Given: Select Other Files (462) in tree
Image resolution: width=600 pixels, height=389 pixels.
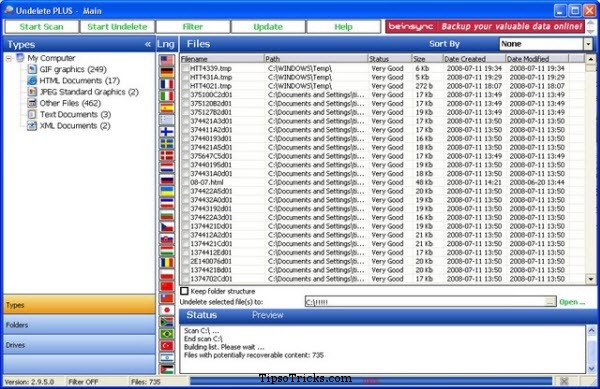Looking at the screenshot, I should [x=70, y=103].
